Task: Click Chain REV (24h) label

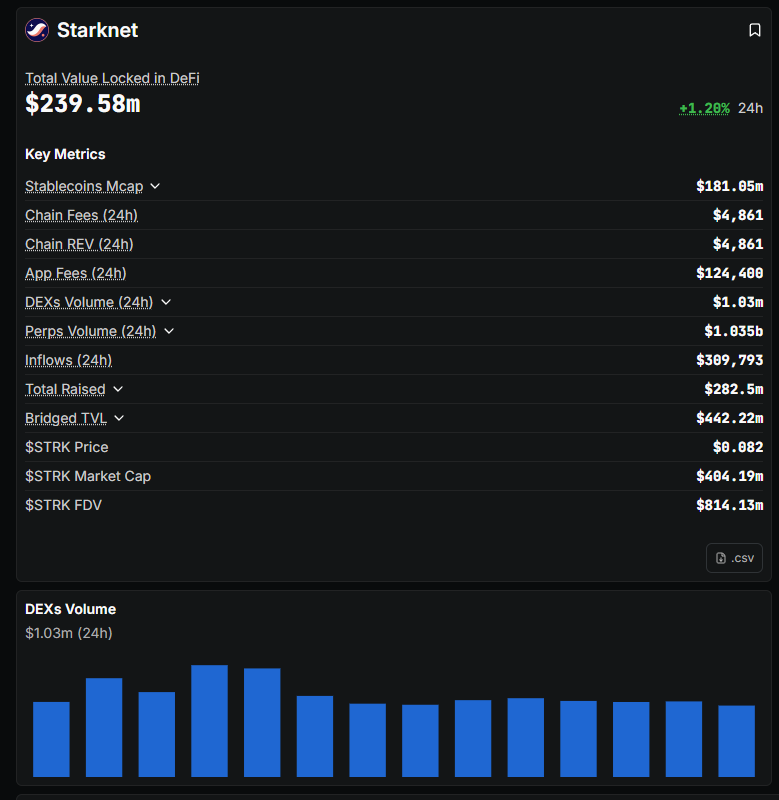Action: click(79, 244)
